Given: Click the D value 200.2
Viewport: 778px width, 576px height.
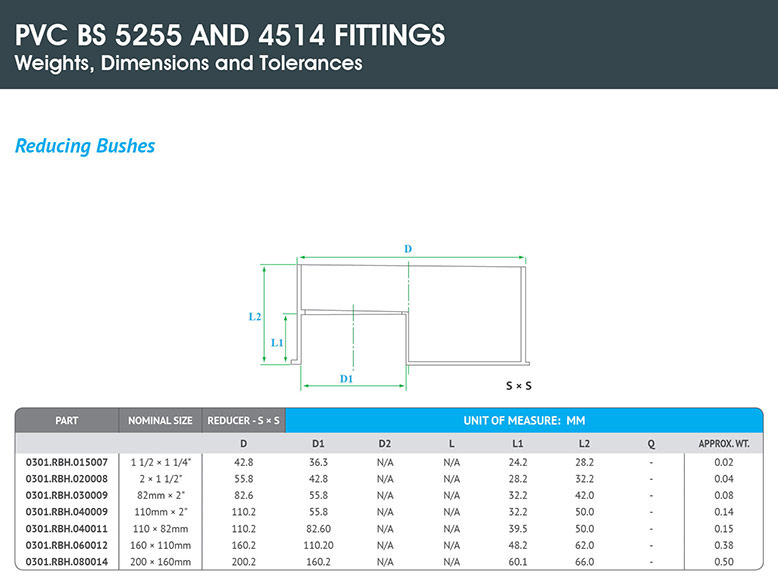Looking at the screenshot, I should pos(244,562).
